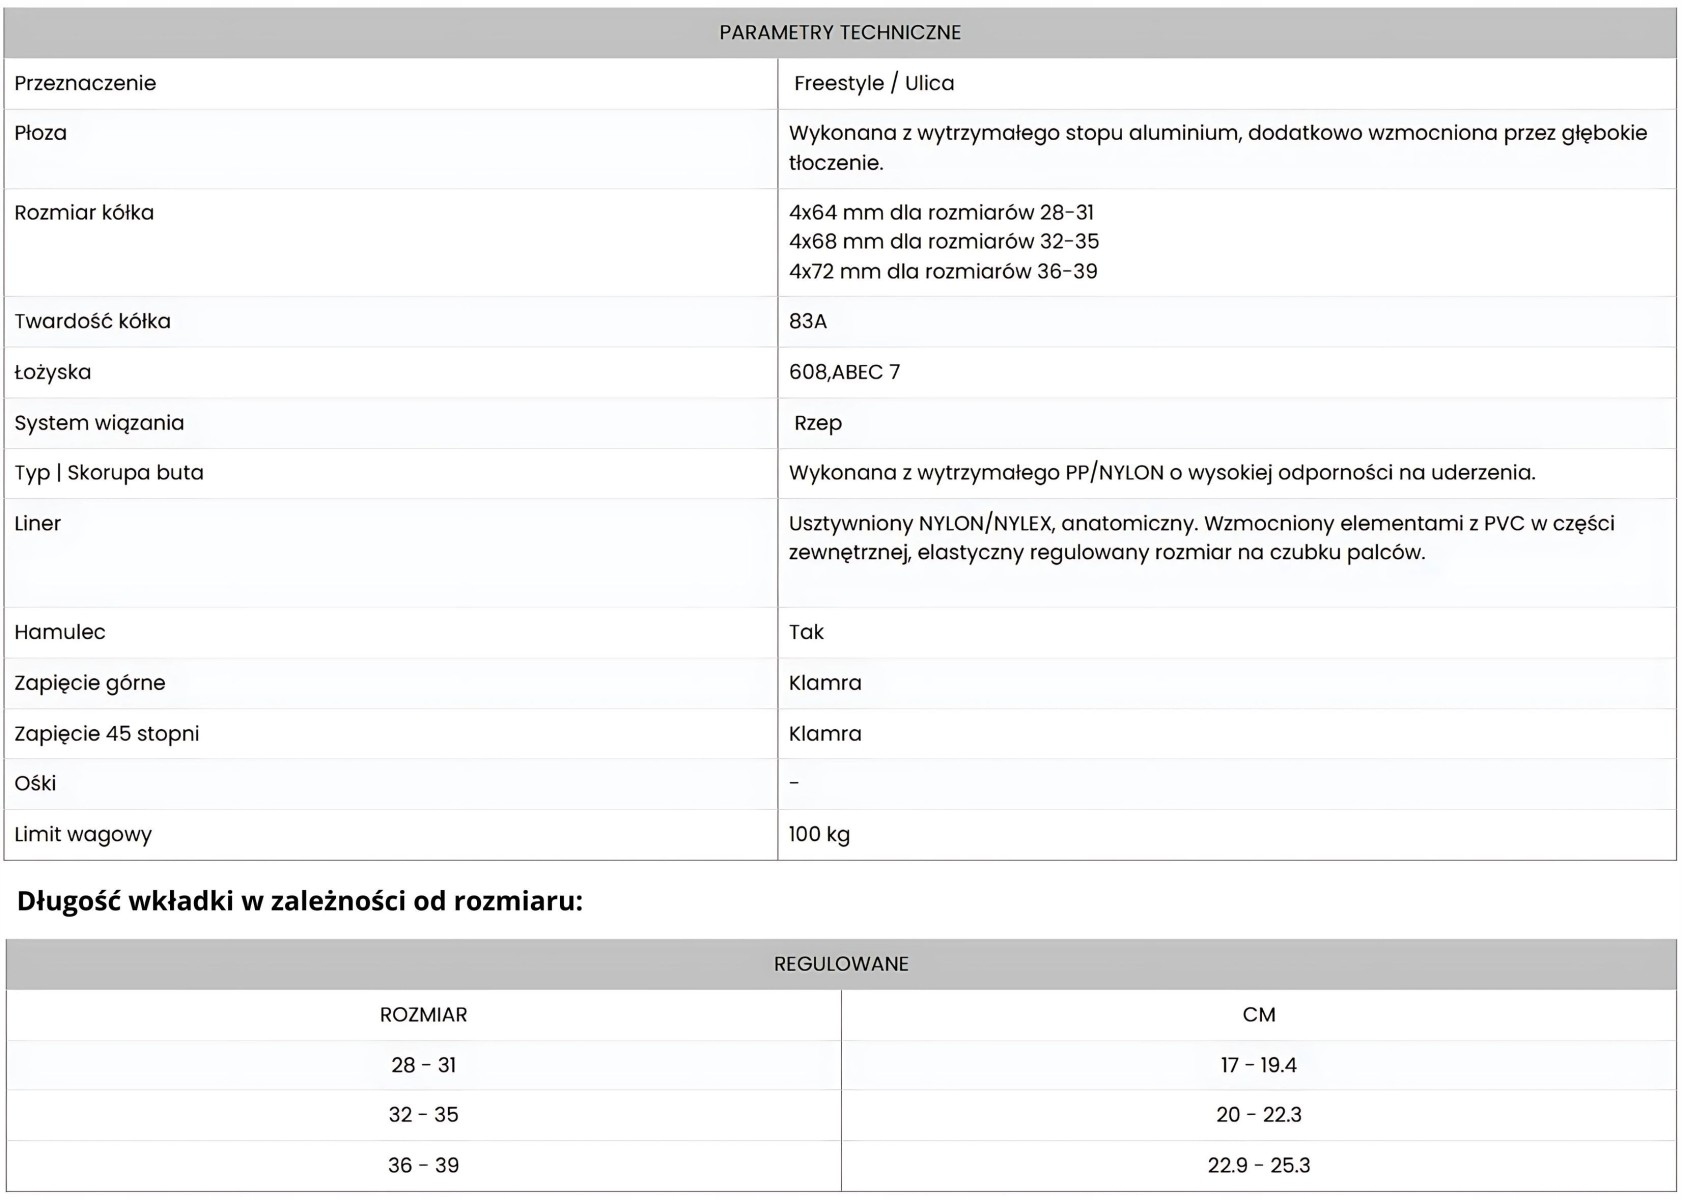
Task: Select the 4x64 mm wheel size line
Action: pos(941,212)
